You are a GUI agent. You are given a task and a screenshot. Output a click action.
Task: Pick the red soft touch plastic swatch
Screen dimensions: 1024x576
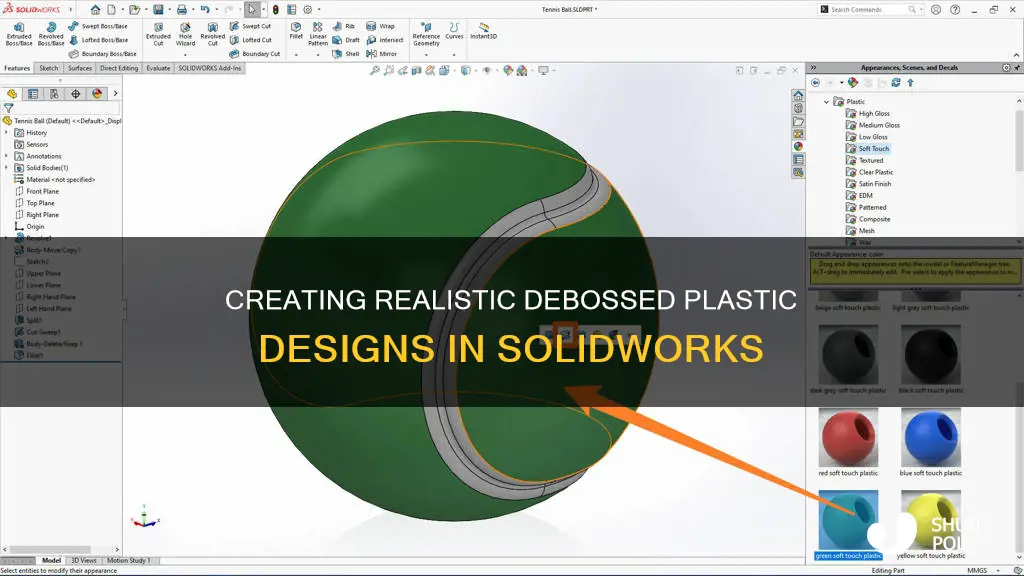click(x=848, y=438)
